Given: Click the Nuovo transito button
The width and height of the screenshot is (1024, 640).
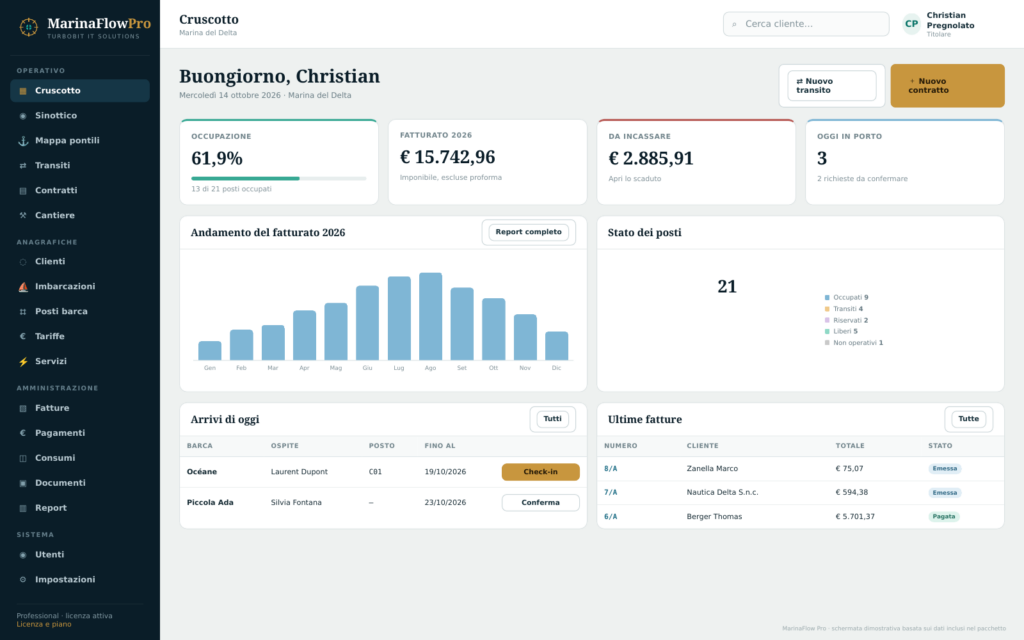Looking at the screenshot, I should coord(831,86).
